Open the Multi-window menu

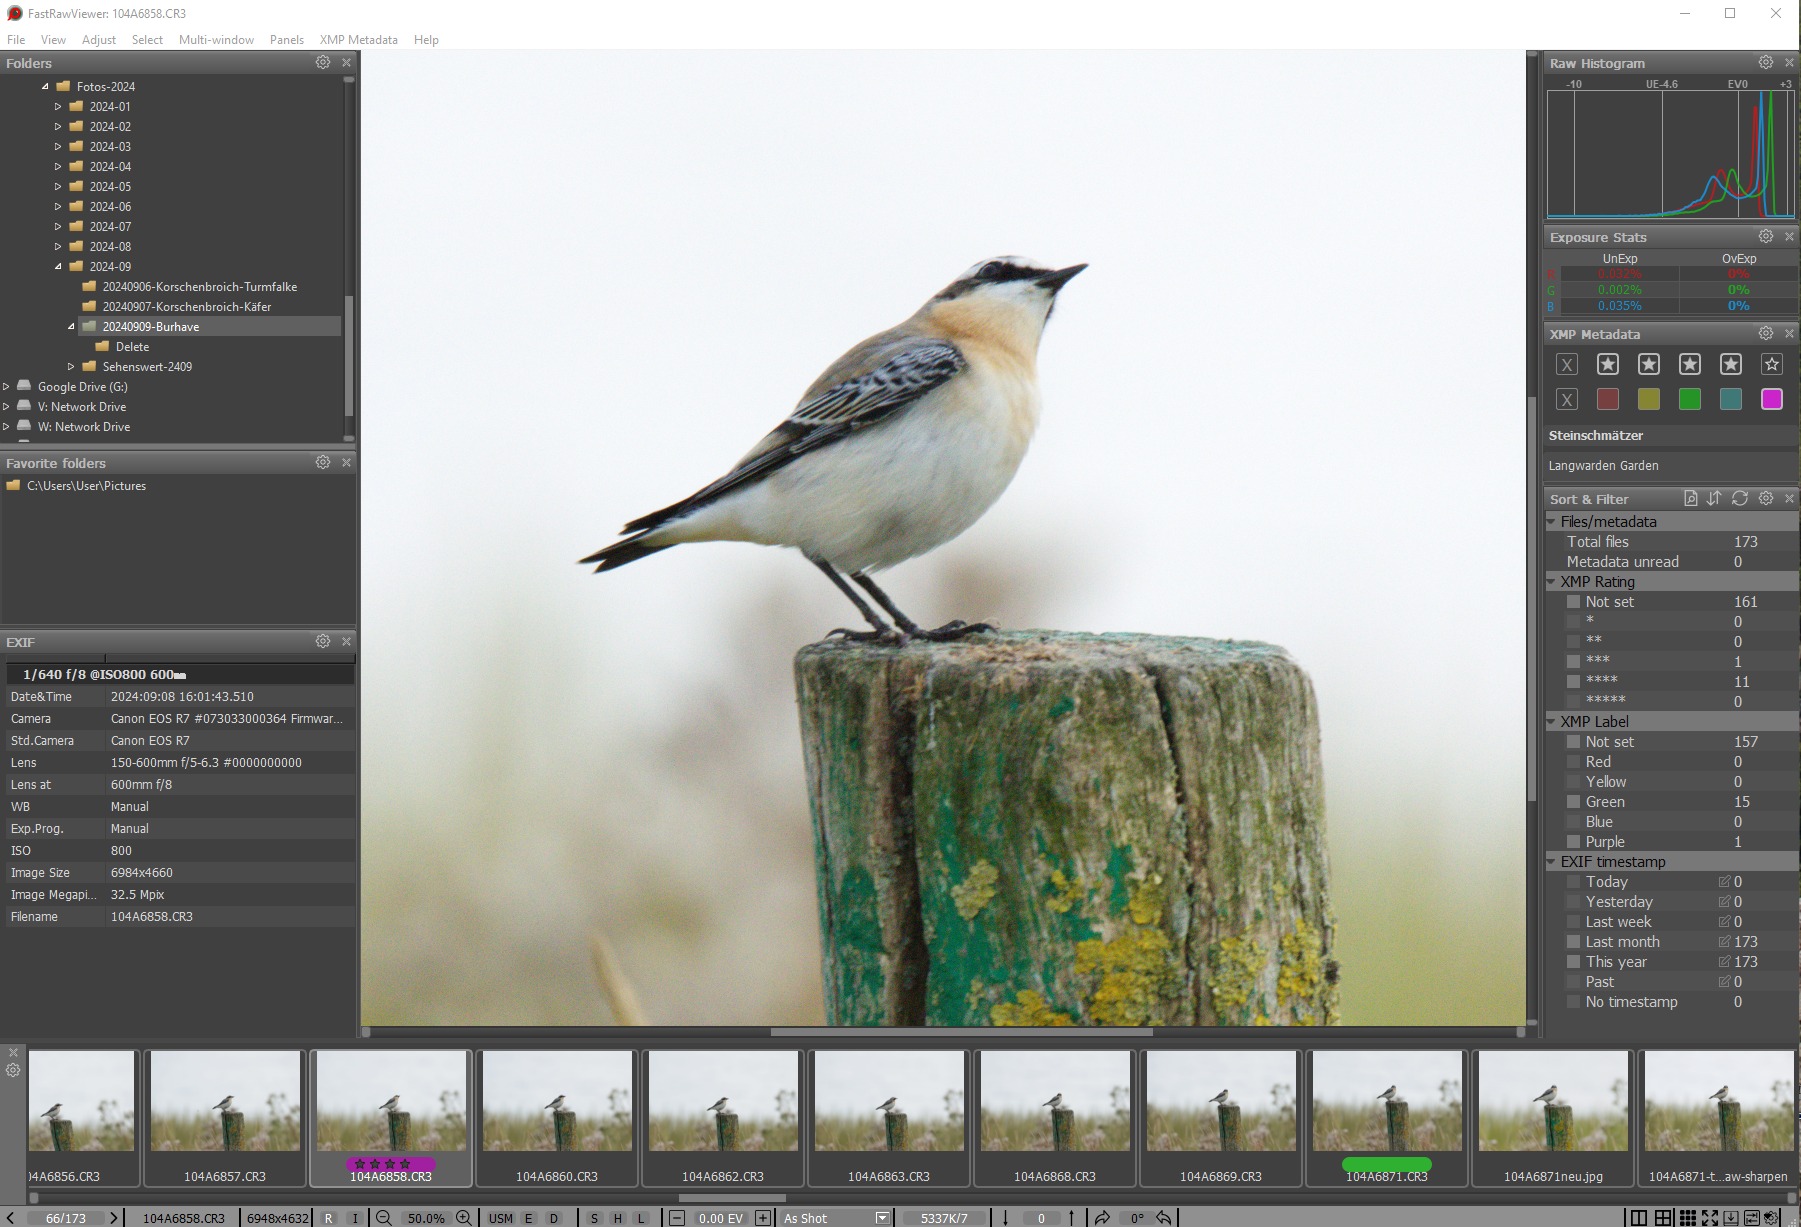tap(216, 40)
